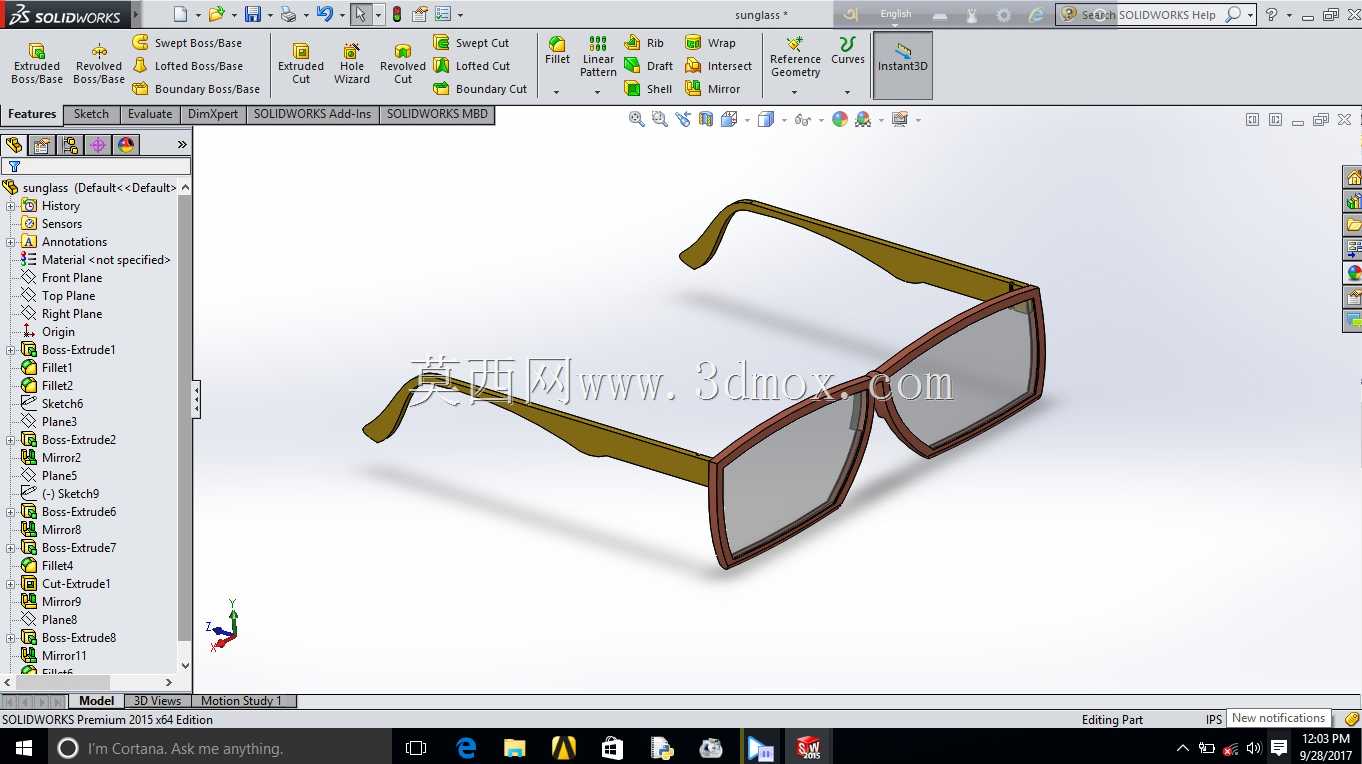Toggle Instant3D mode
Screen dimensions: 1362x764
(903, 65)
